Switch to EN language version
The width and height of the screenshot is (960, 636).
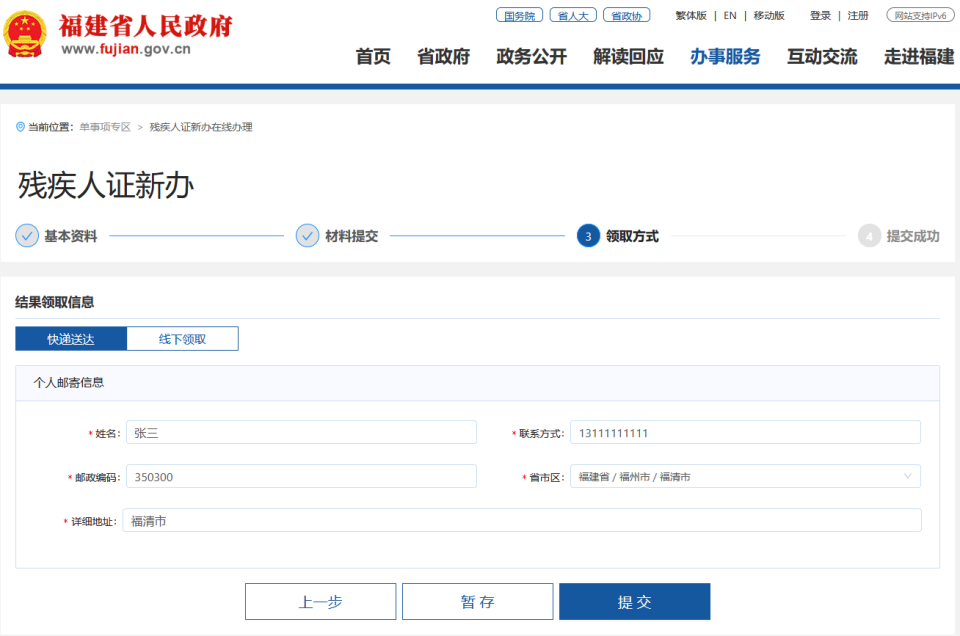[730, 15]
